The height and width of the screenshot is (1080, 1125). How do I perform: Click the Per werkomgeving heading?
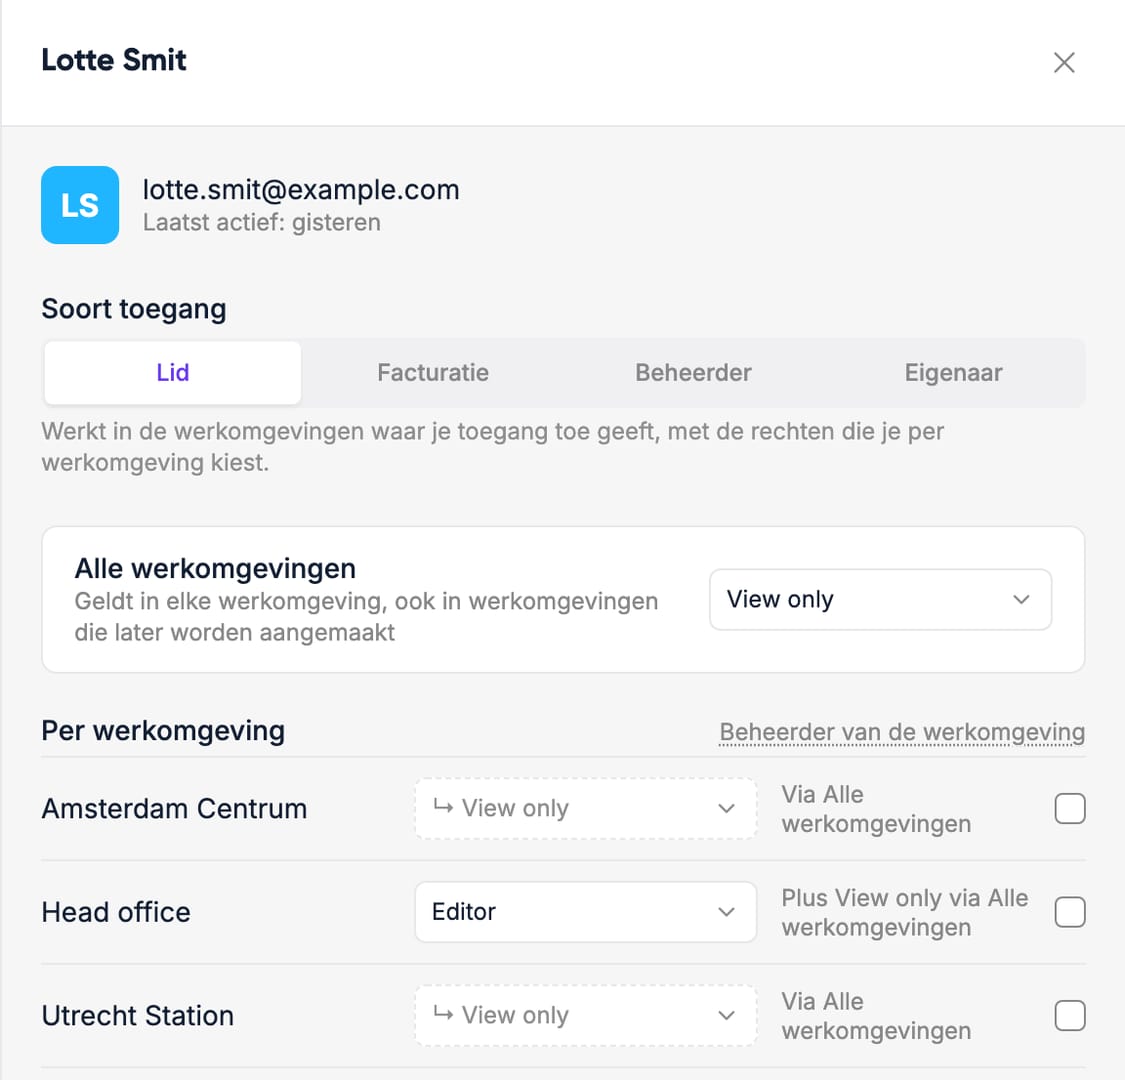pyautogui.click(x=163, y=731)
